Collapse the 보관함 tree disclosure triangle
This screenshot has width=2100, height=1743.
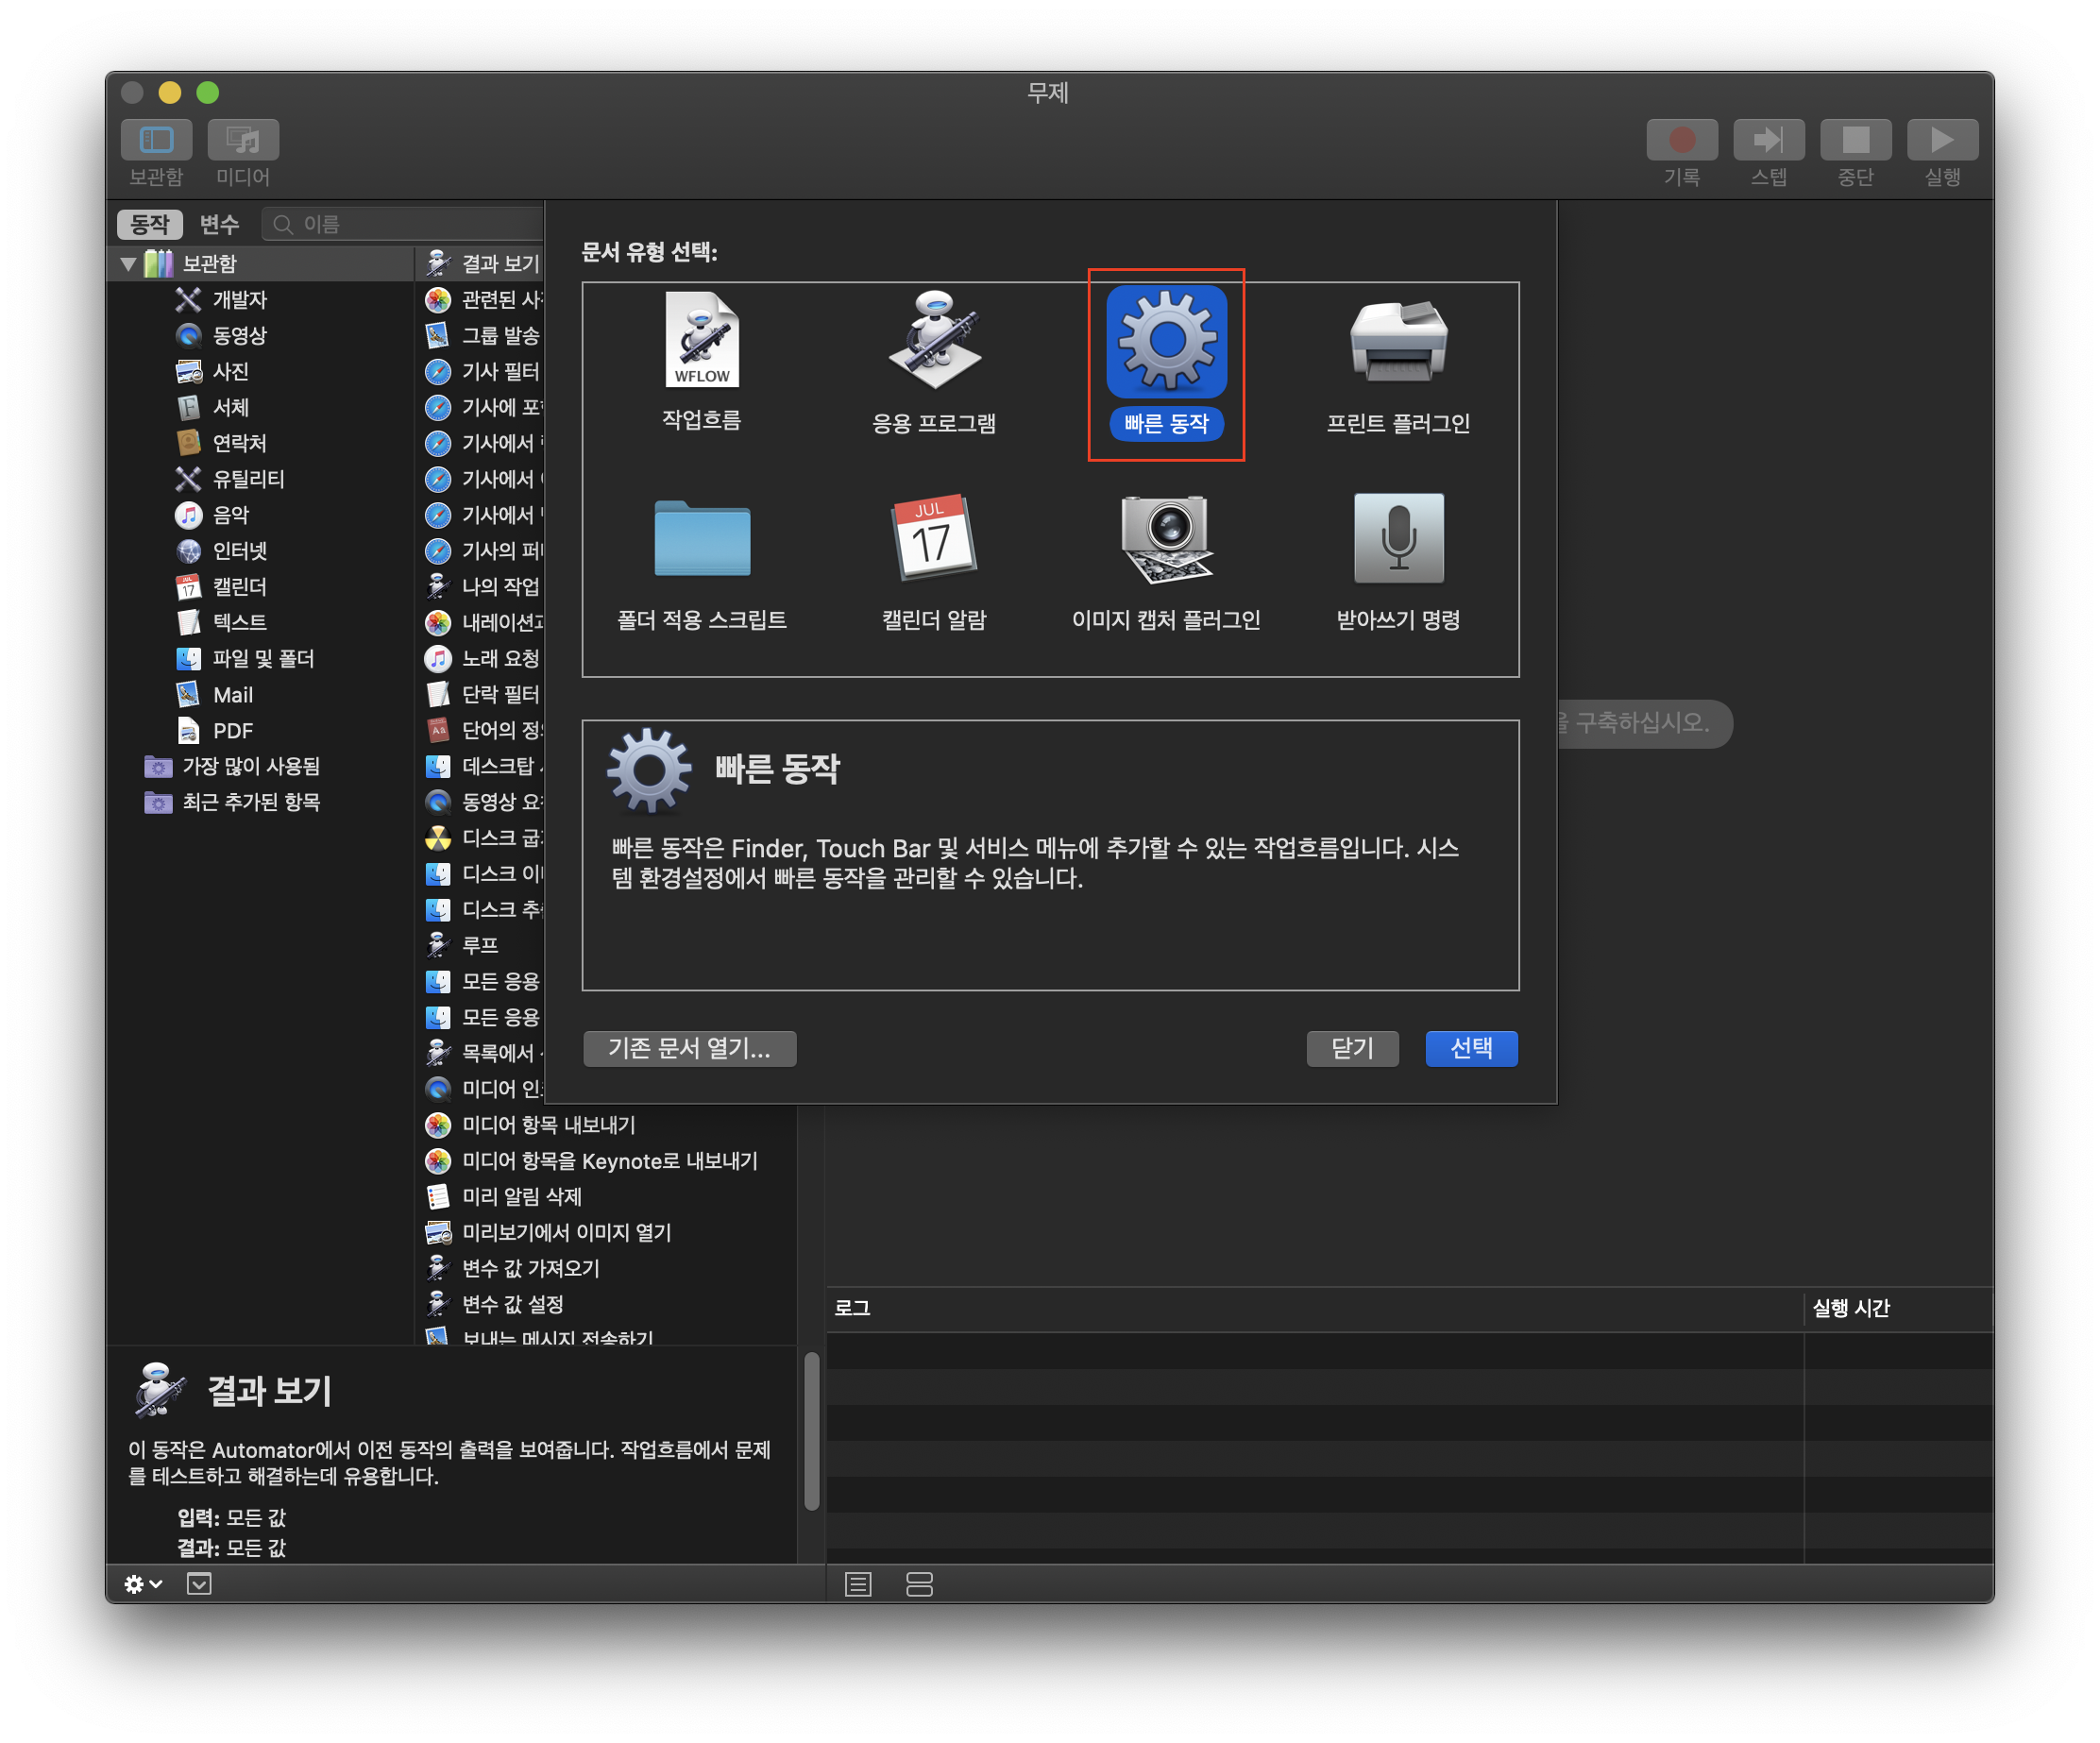click(128, 264)
